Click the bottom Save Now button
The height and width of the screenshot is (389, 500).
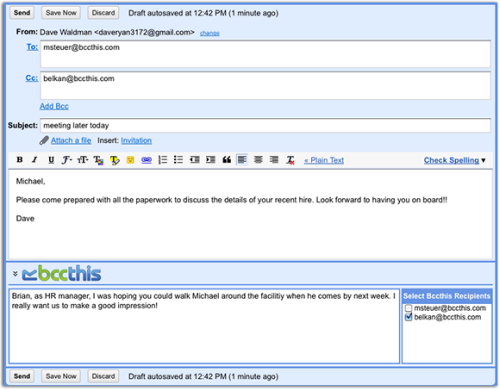61,376
